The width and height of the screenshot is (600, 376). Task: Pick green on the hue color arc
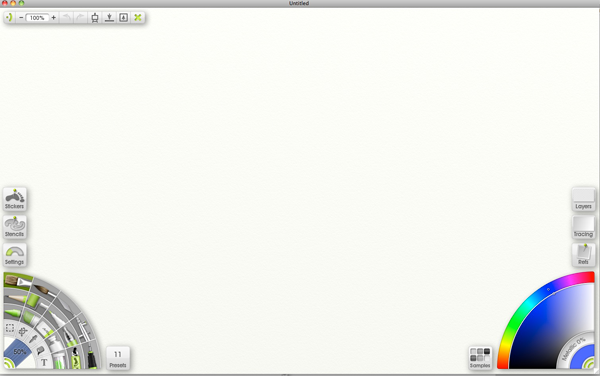tap(516, 317)
